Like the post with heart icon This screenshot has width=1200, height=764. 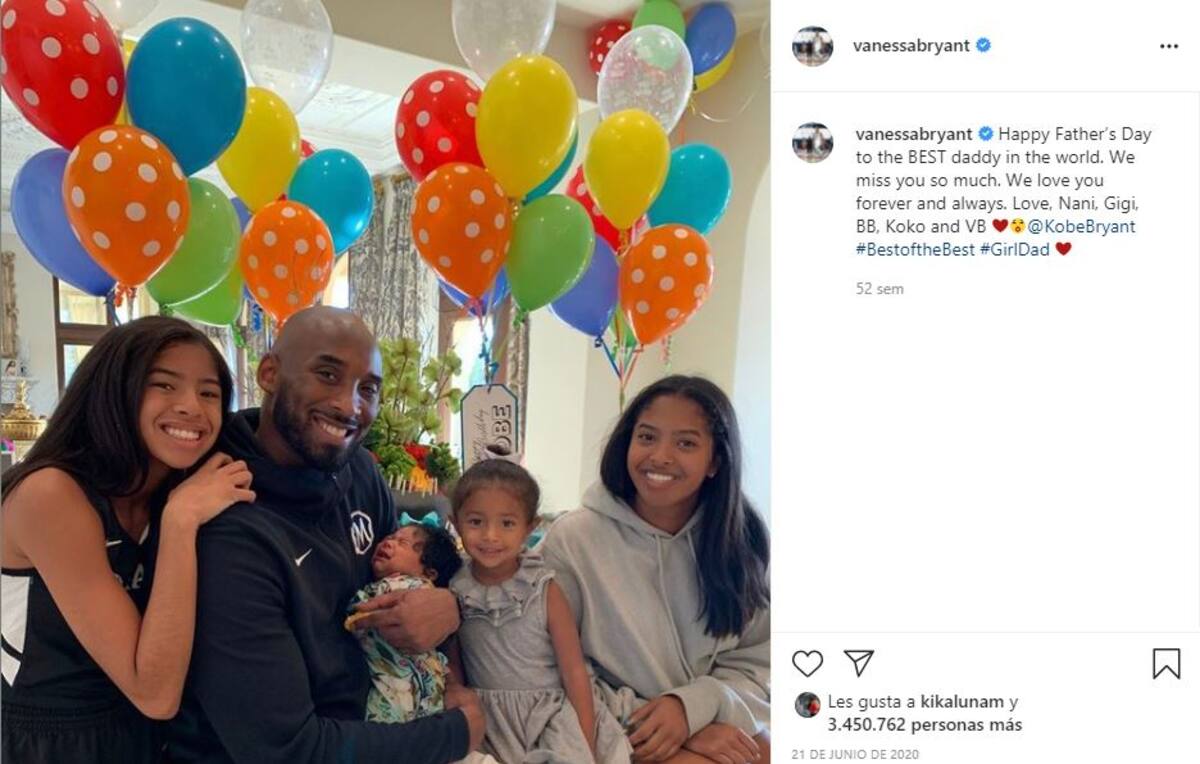coord(807,664)
